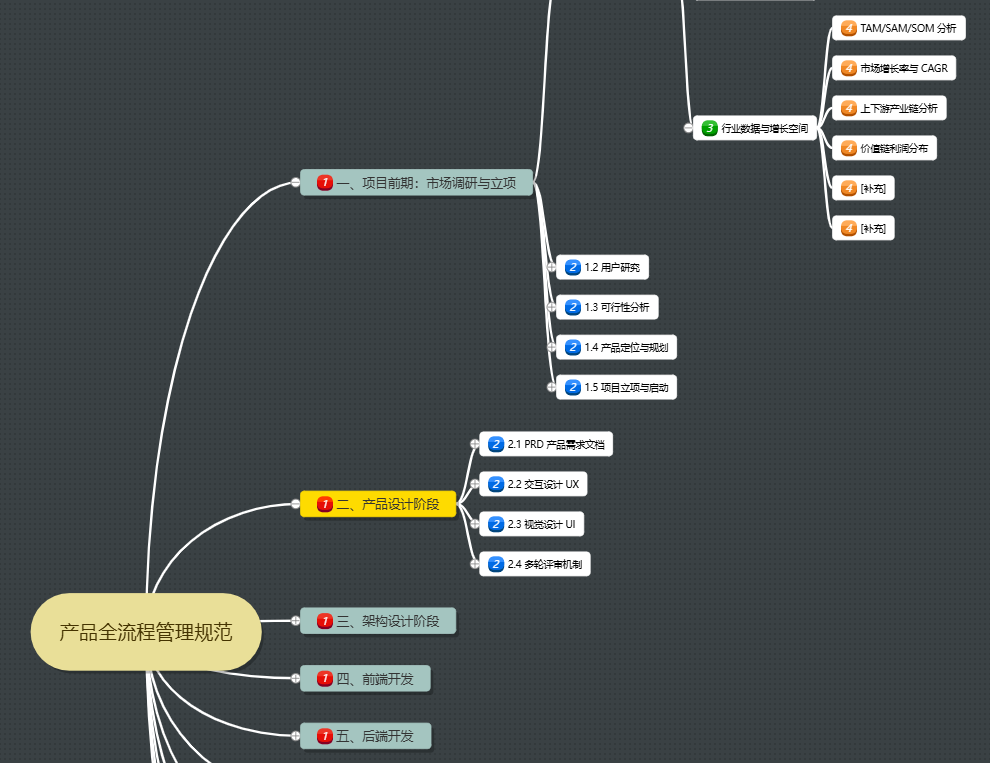The width and height of the screenshot is (990, 763).
Task: Expand the 1.5 项目立项与启动 node
Action: 551,387
